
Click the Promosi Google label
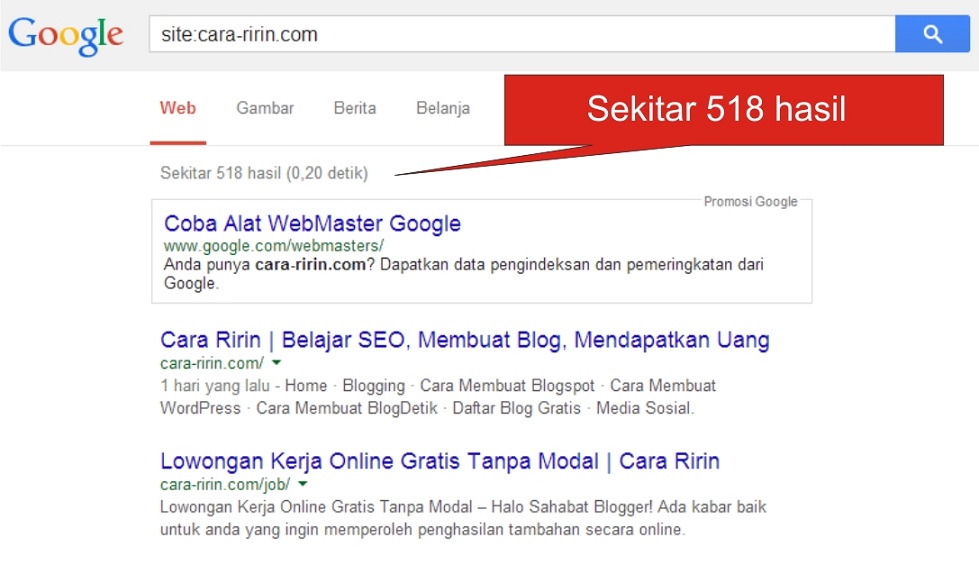(x=750, y=201)
